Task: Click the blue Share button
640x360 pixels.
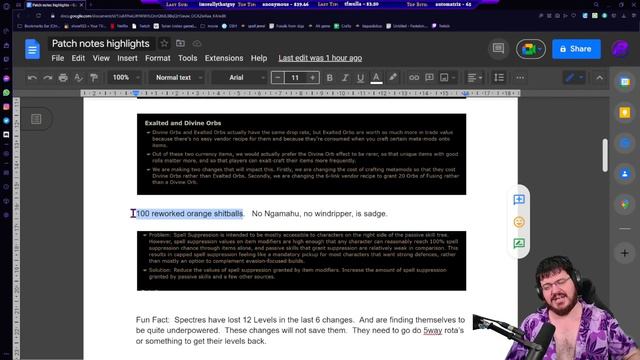Action: (576, 49)
